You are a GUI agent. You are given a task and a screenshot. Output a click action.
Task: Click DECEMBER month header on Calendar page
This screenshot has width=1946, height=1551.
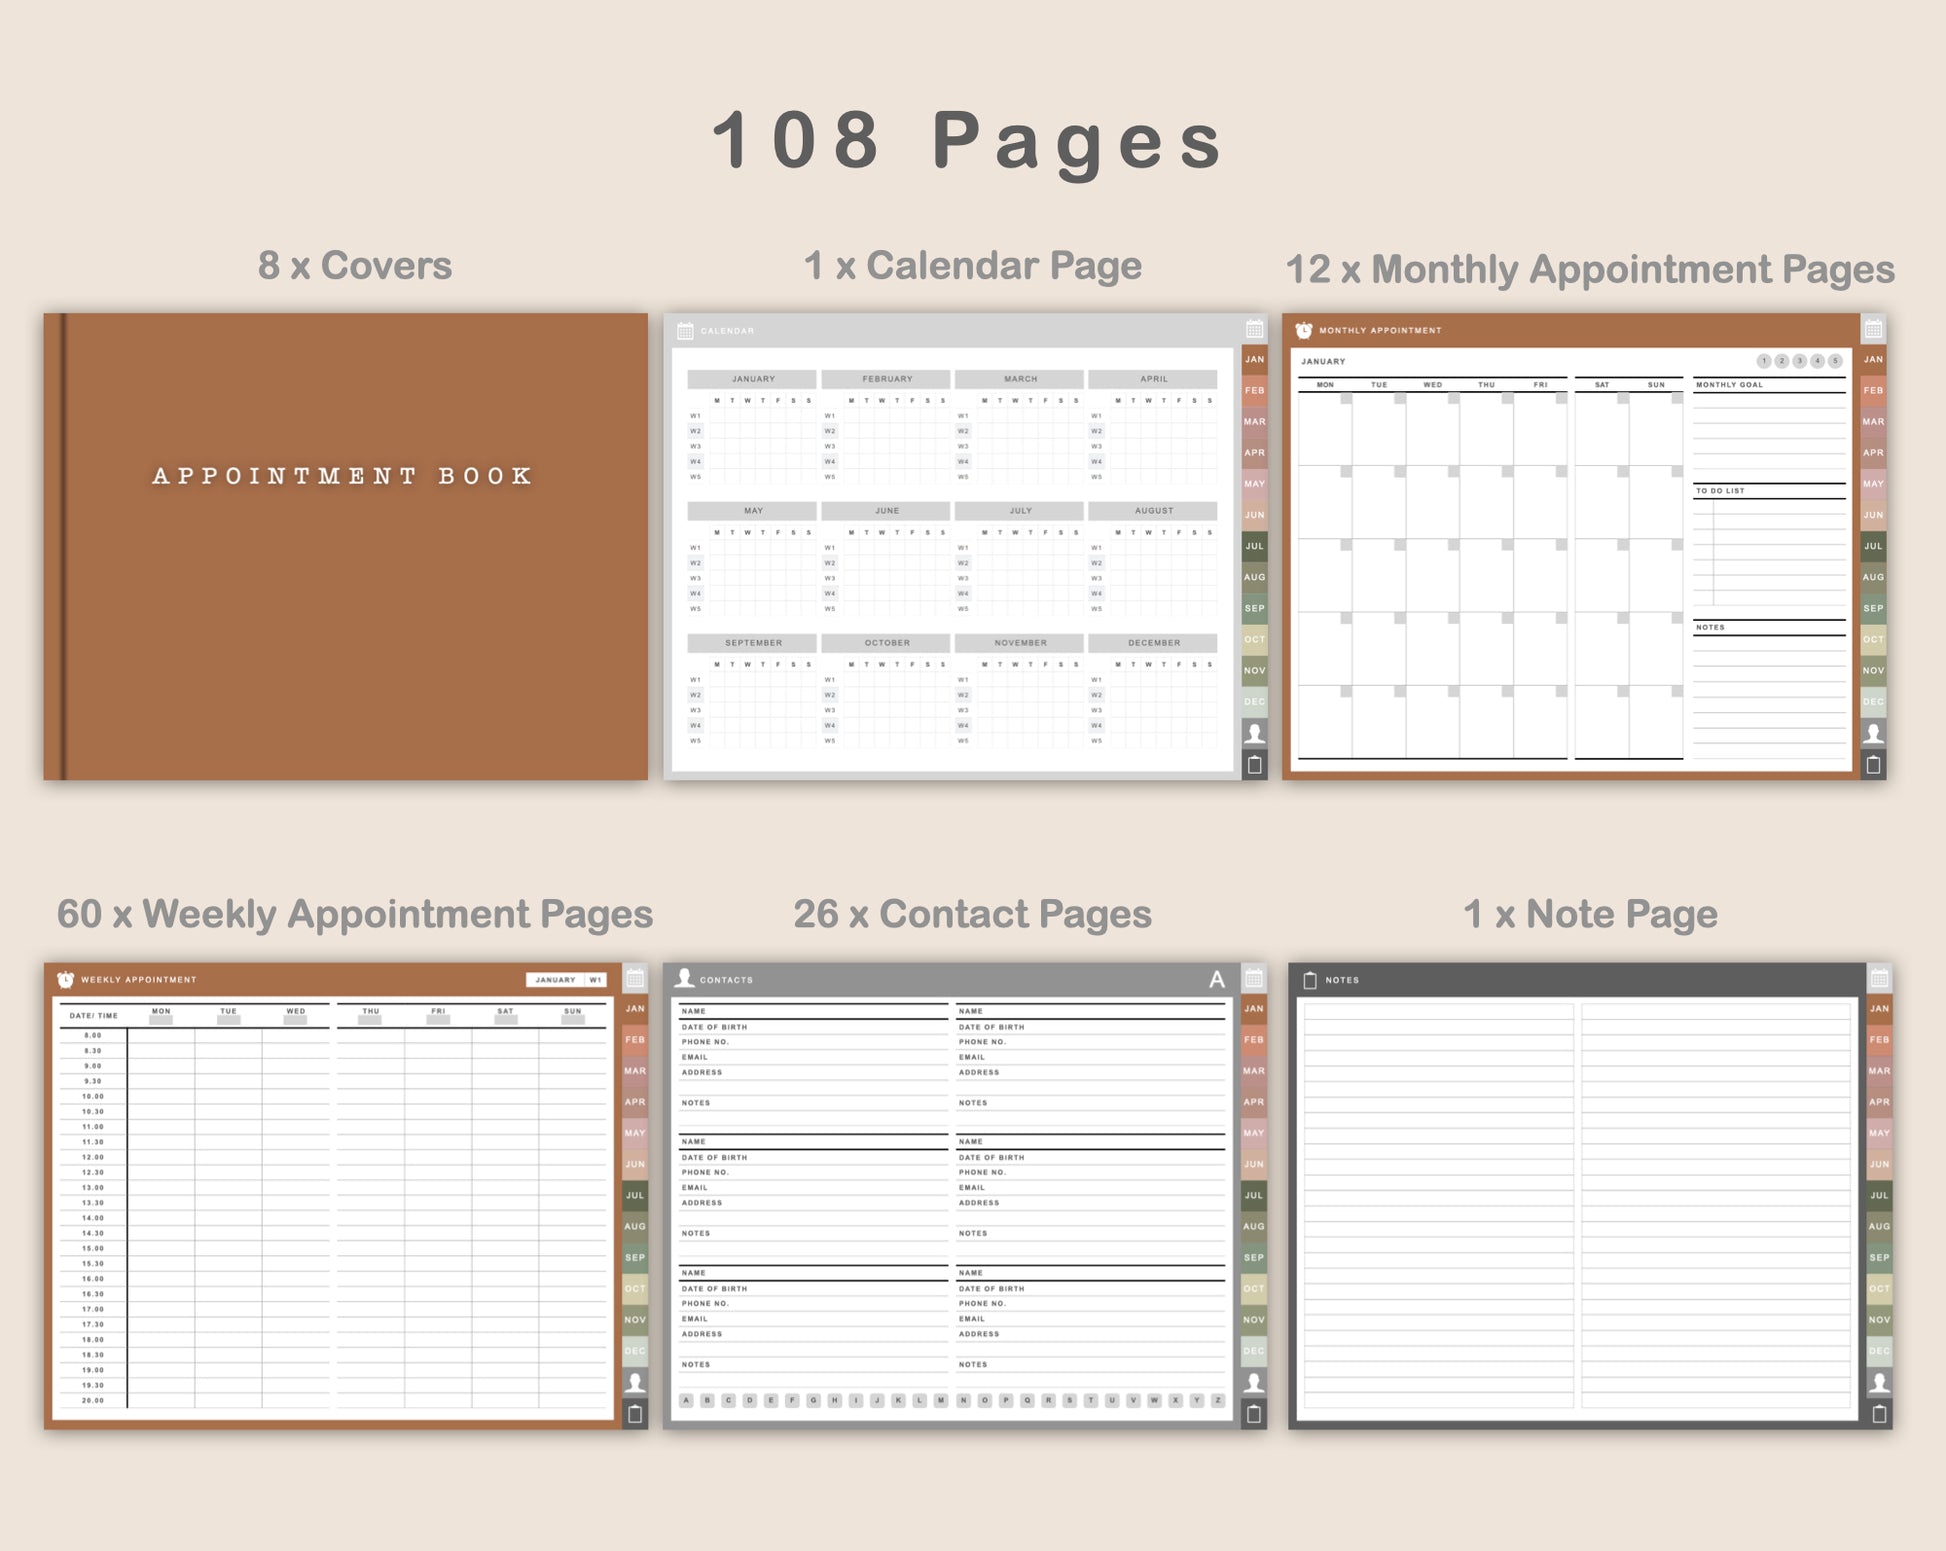pos(1153,643)
